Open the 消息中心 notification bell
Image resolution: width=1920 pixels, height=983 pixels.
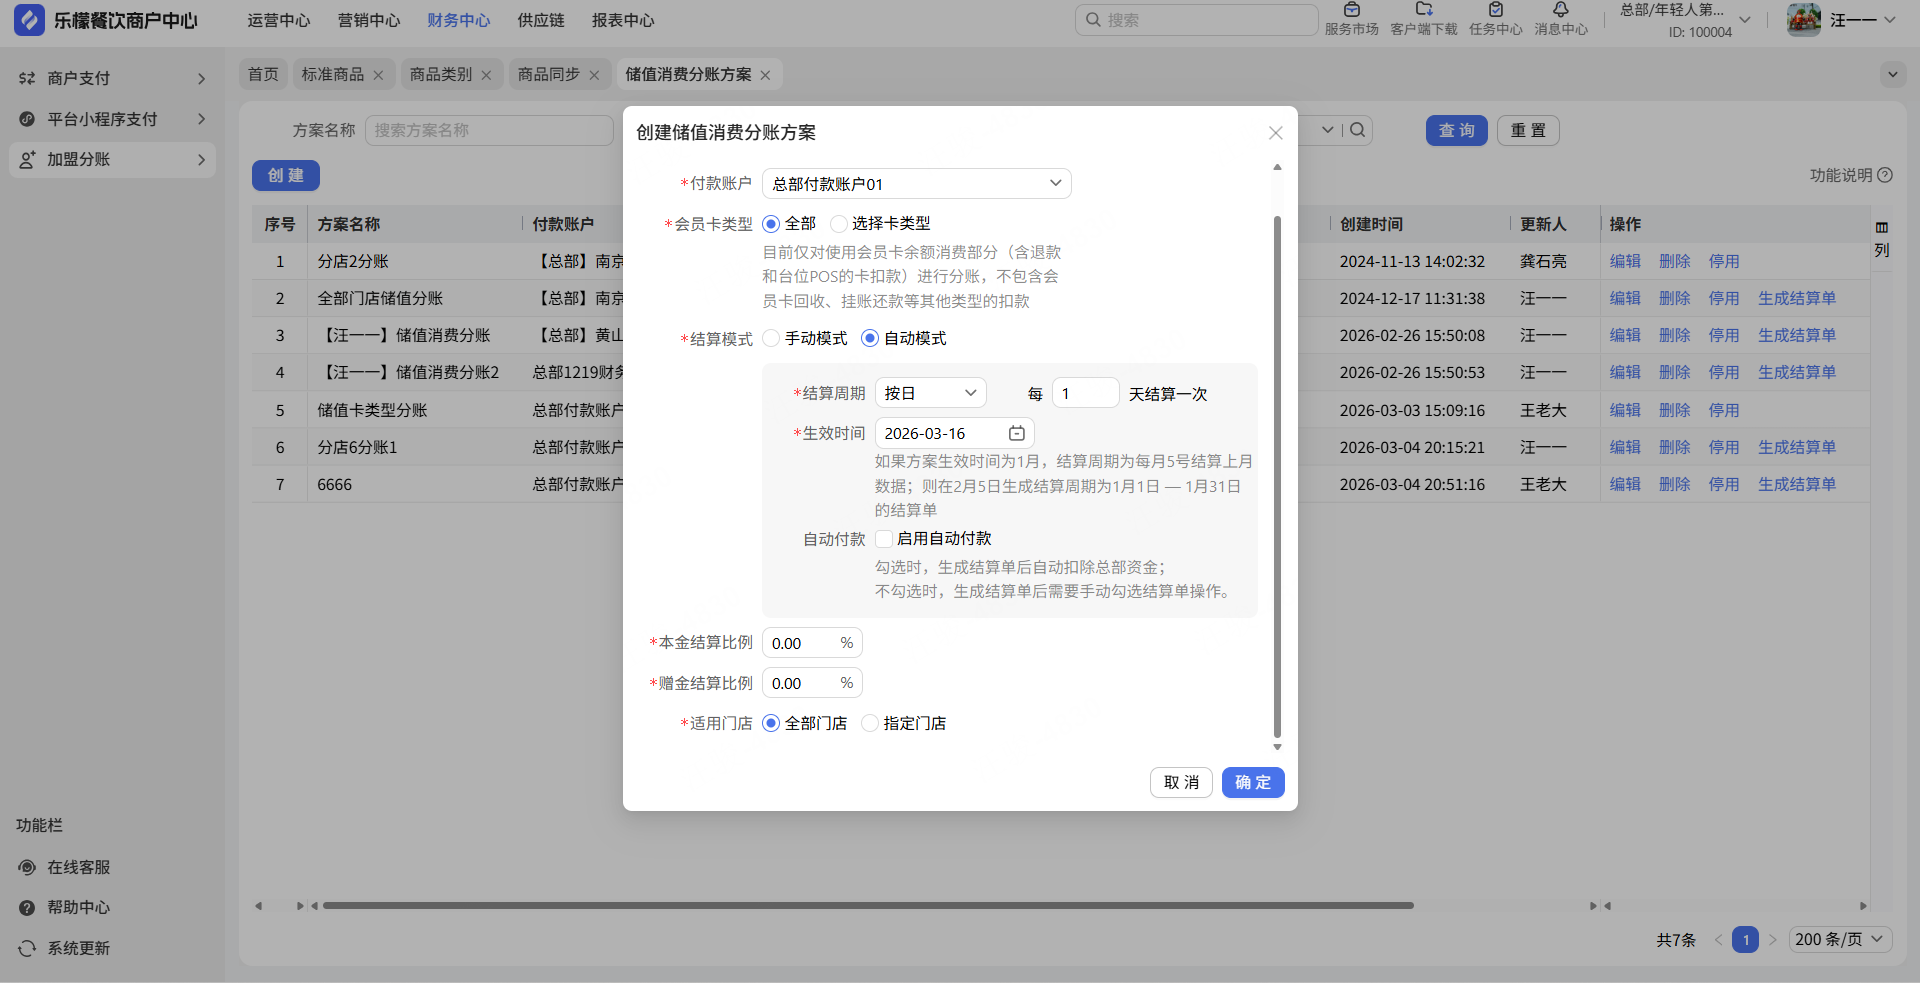point(1560,11)
